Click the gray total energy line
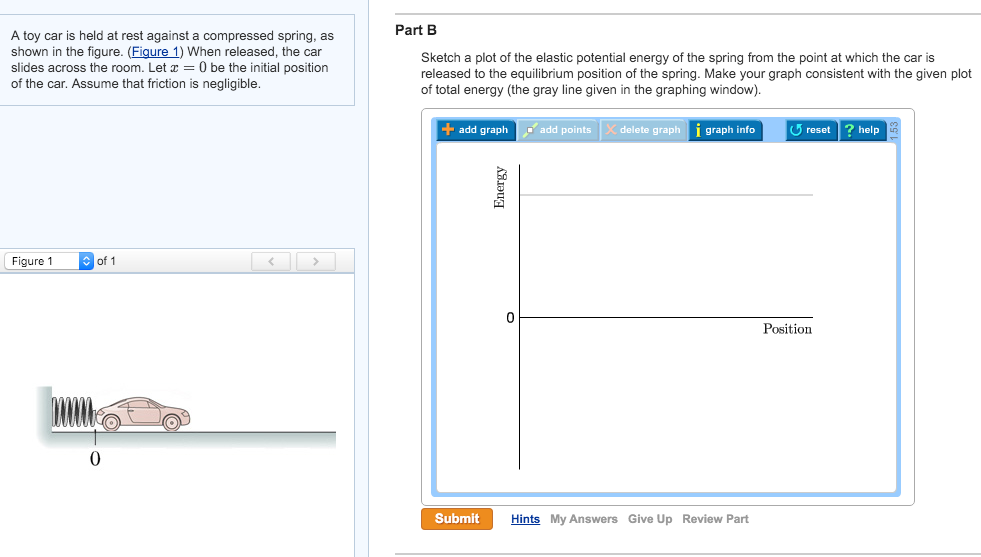Screen dimensions: 981x557 [666, 195]
